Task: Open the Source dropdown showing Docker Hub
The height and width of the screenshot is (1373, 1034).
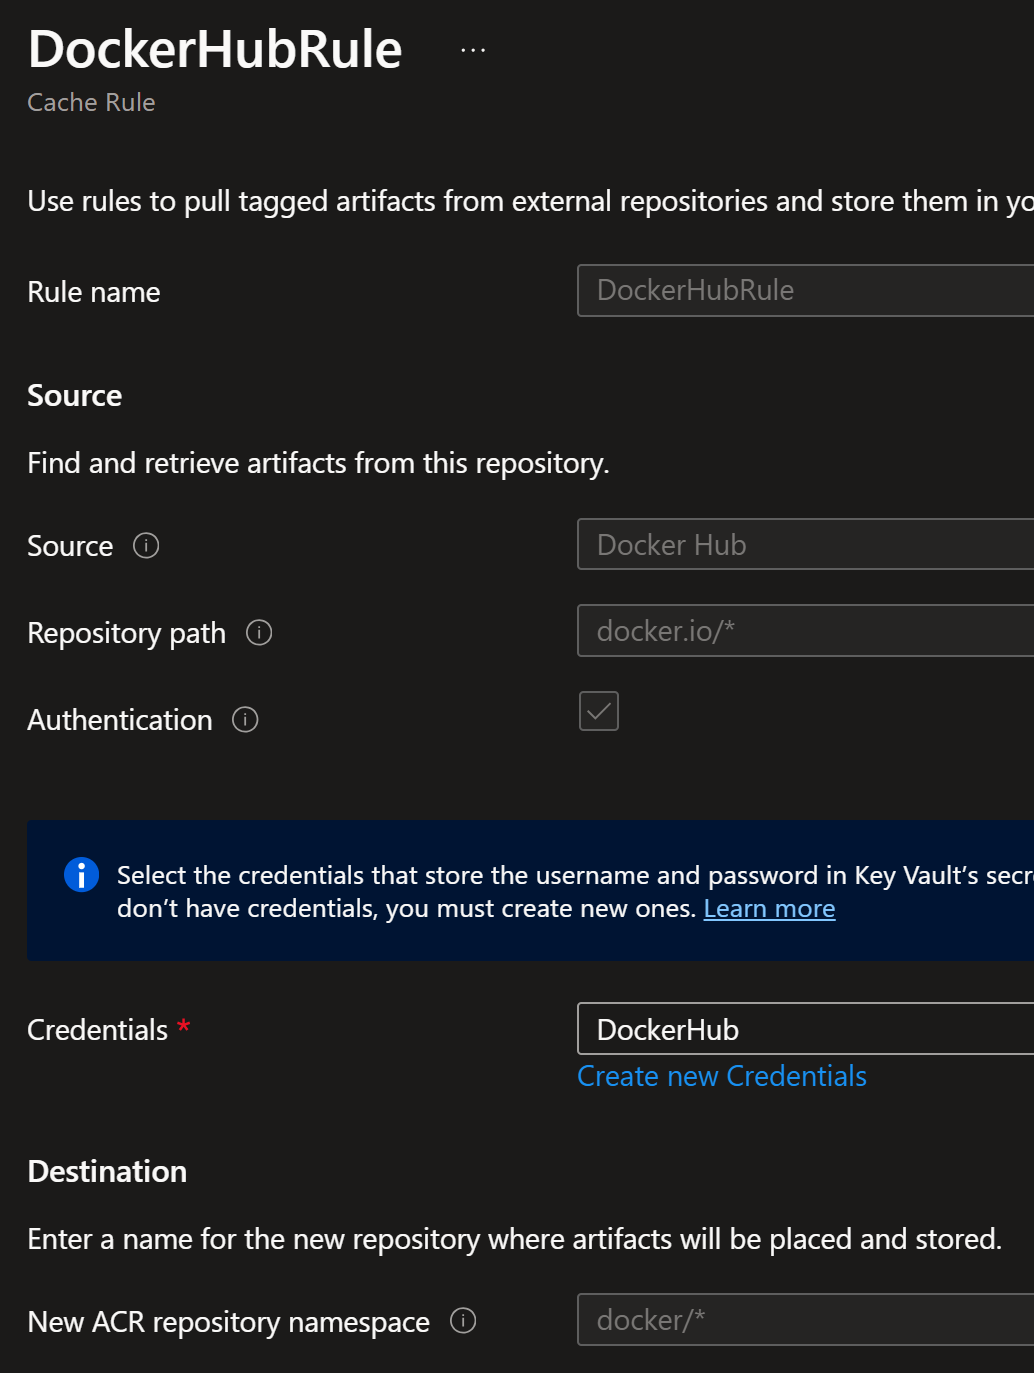Action: point(806,544)
